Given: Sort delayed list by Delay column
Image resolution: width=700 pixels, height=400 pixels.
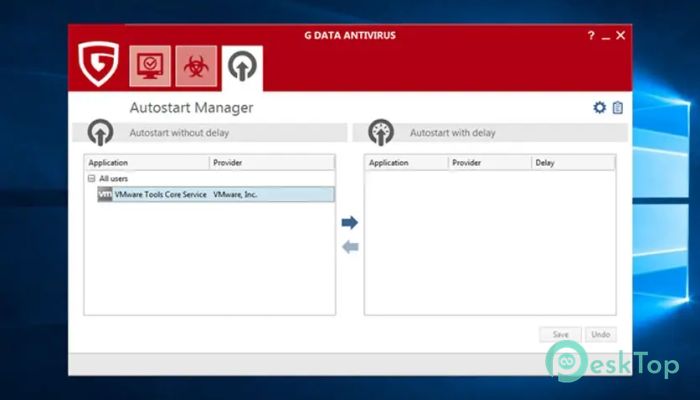Looking at the screenshot, I should (x=573, y=162).
